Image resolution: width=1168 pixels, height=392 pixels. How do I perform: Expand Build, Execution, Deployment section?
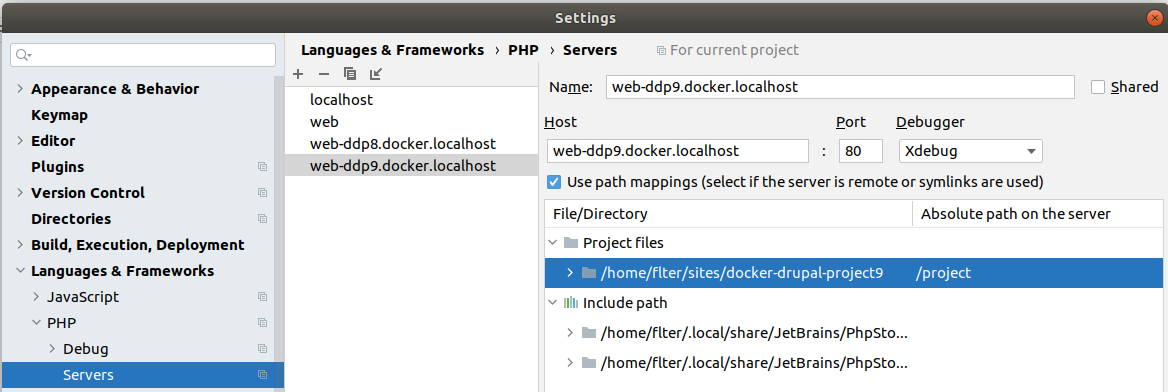coord(19,245)
